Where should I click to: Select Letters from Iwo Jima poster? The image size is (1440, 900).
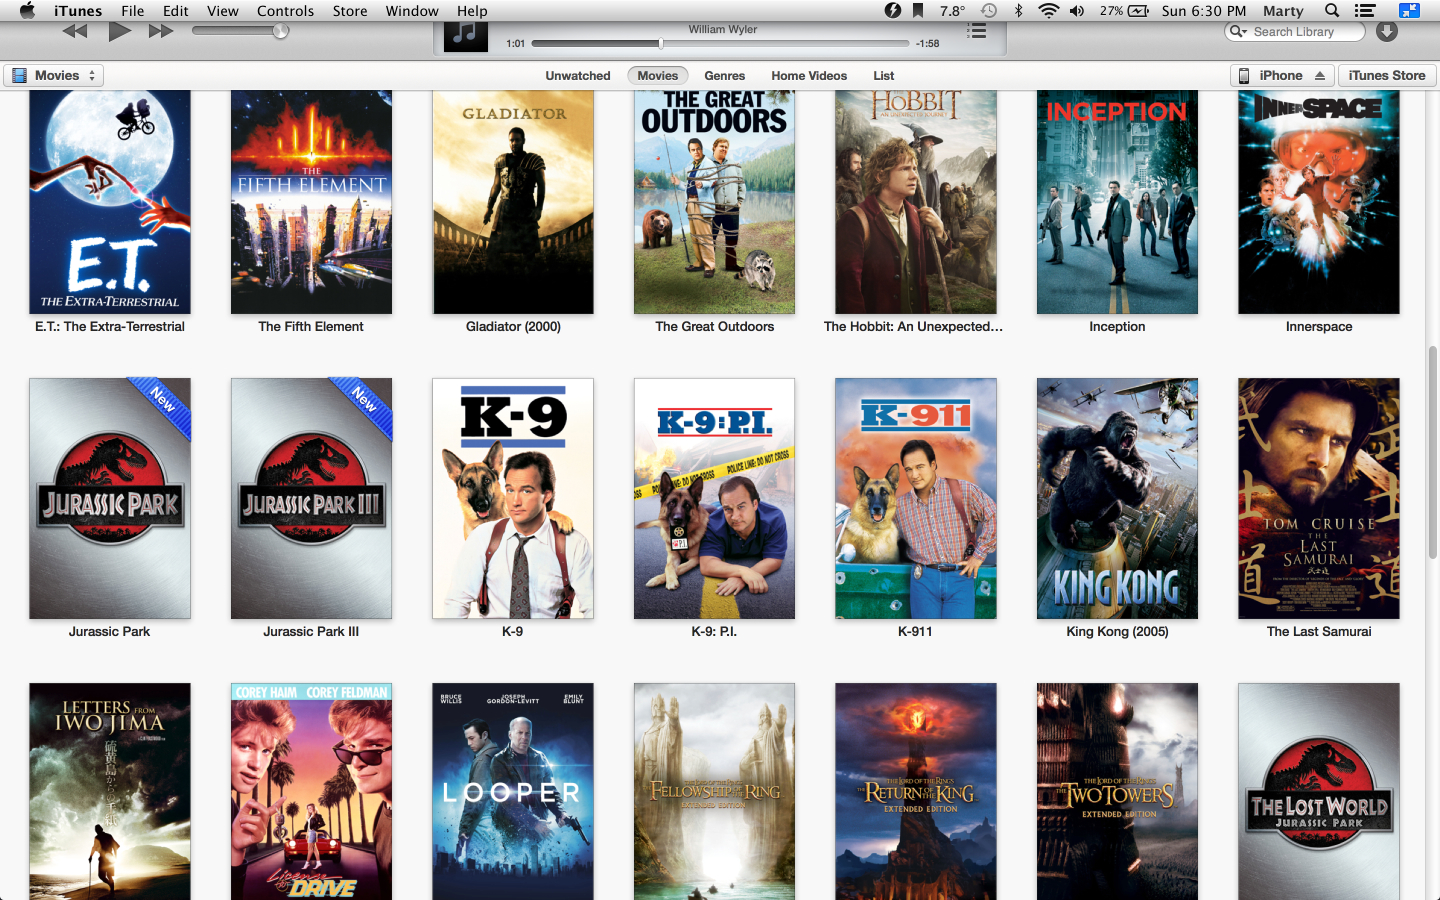point(110,791)
